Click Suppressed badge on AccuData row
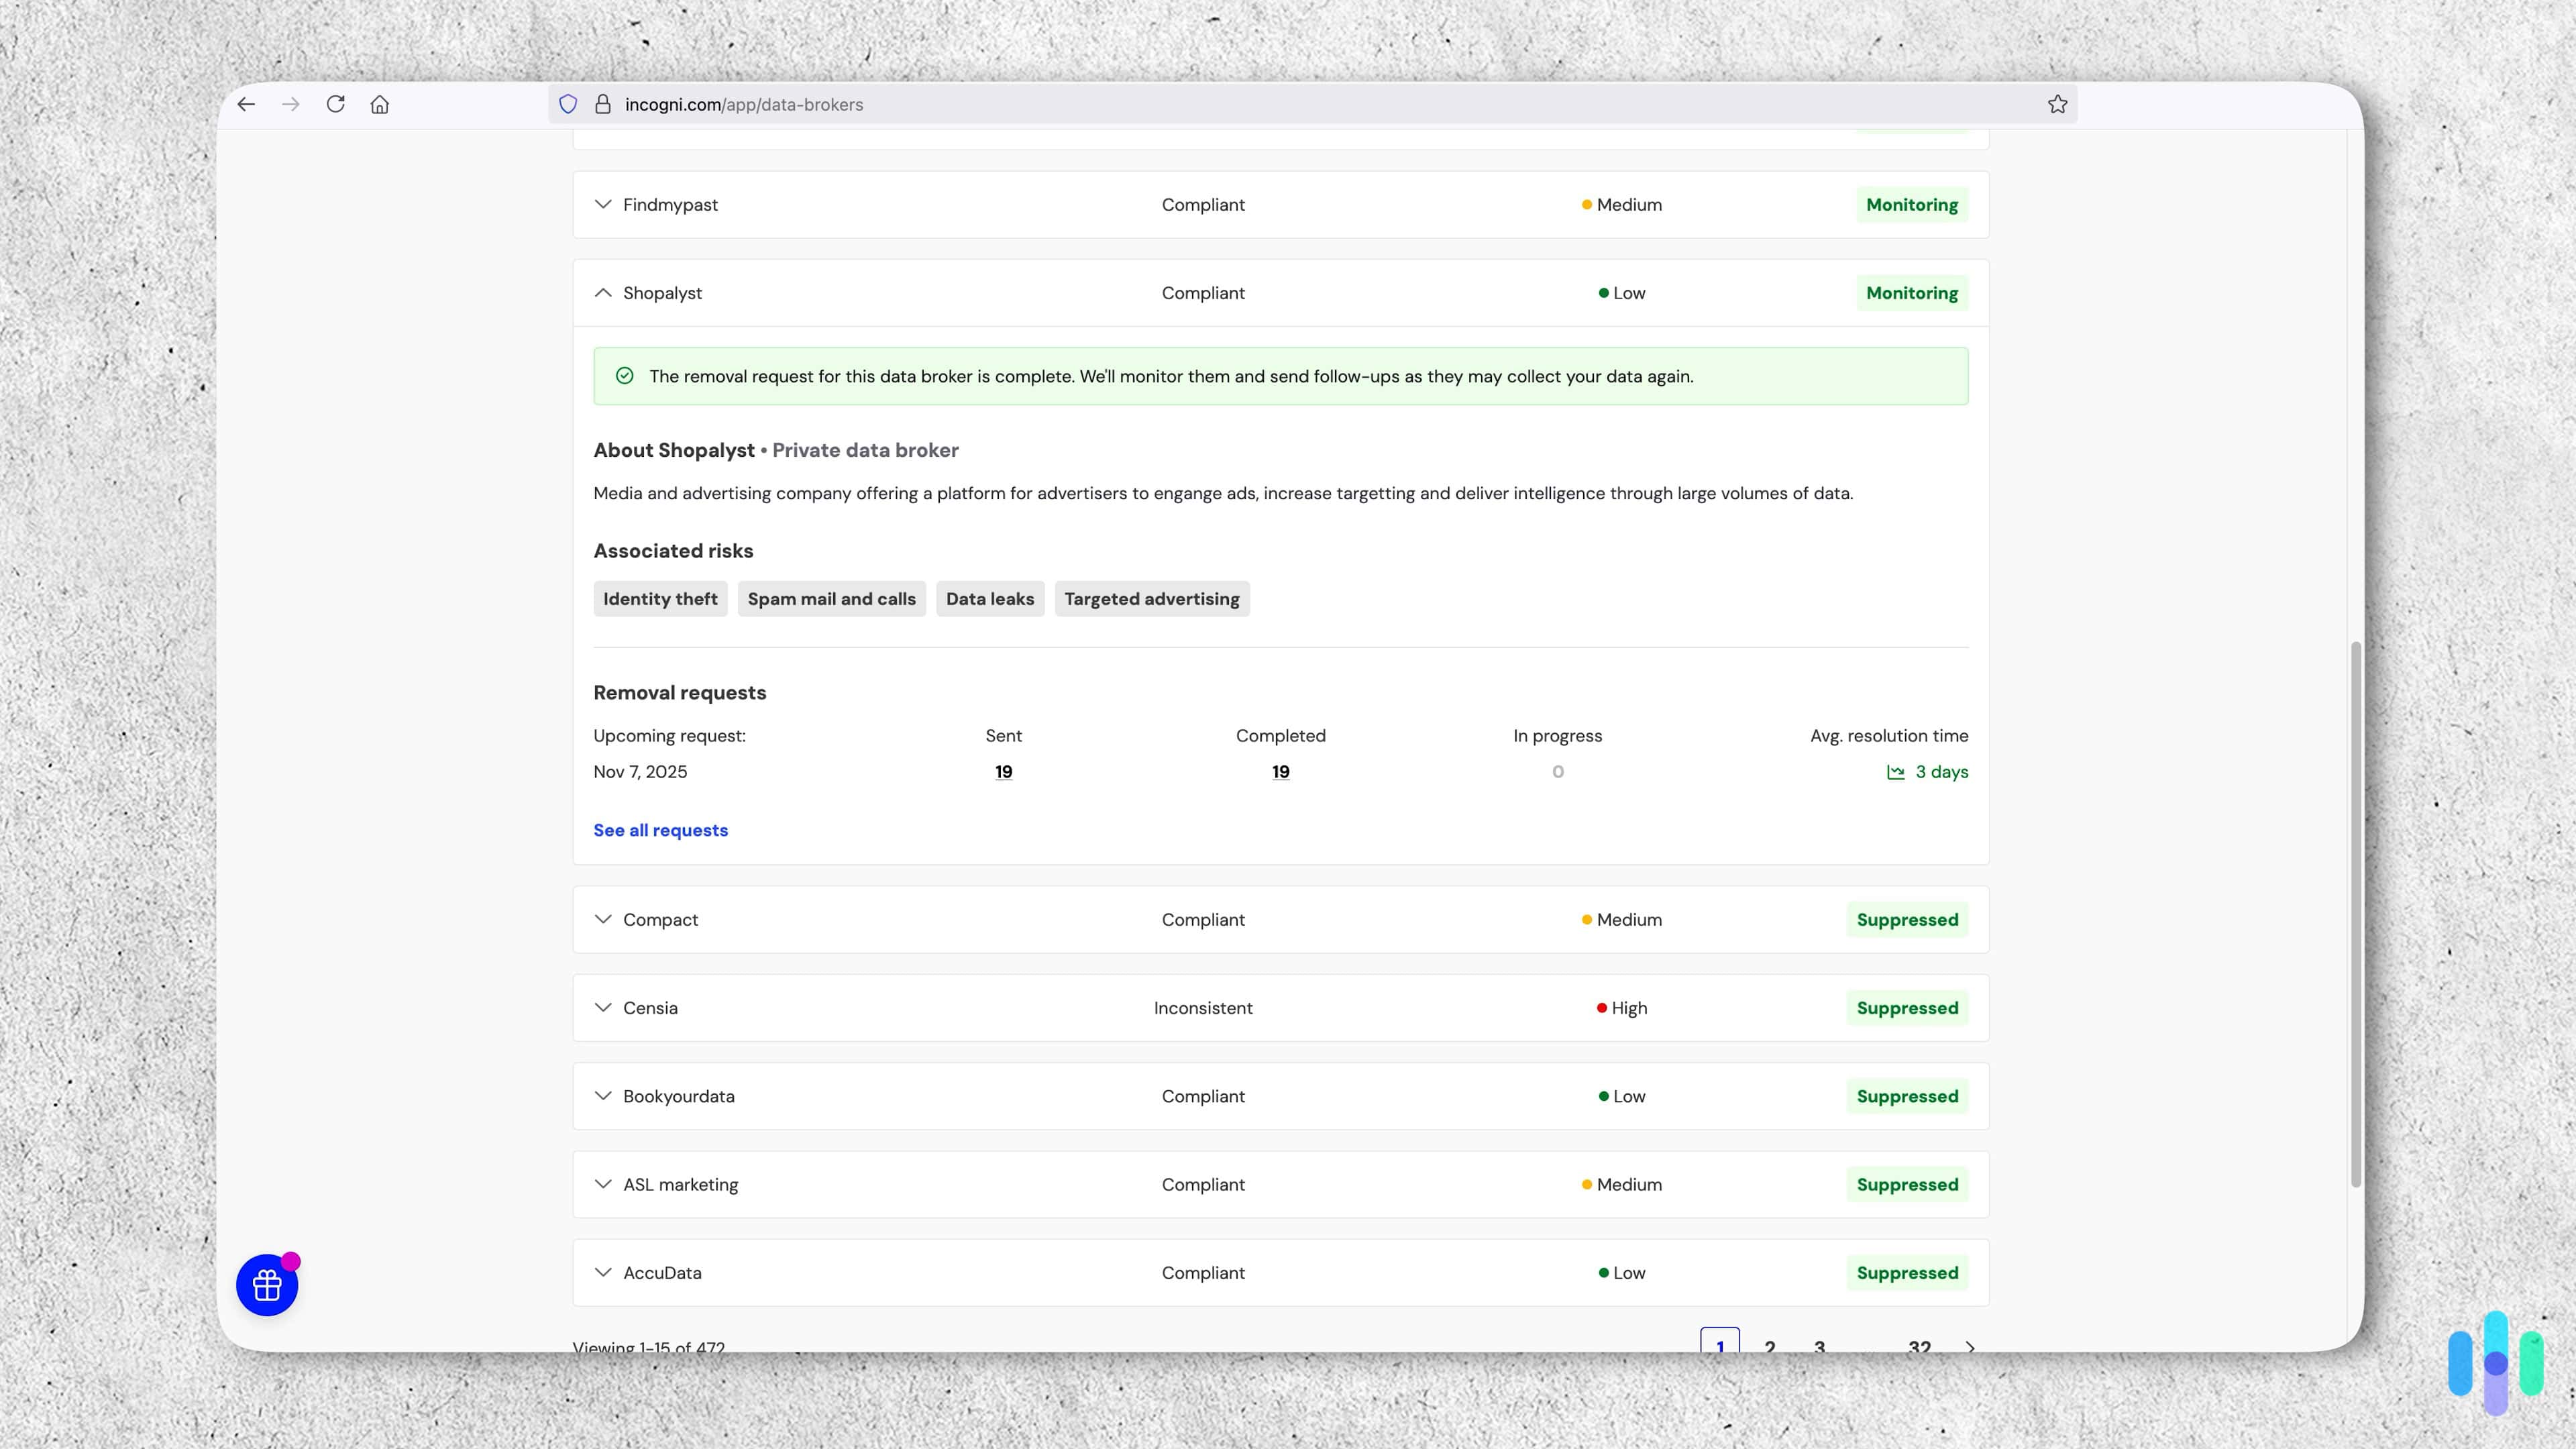The height and width of the screenshot is (1449, 2576). [x=1907, y=1273]
